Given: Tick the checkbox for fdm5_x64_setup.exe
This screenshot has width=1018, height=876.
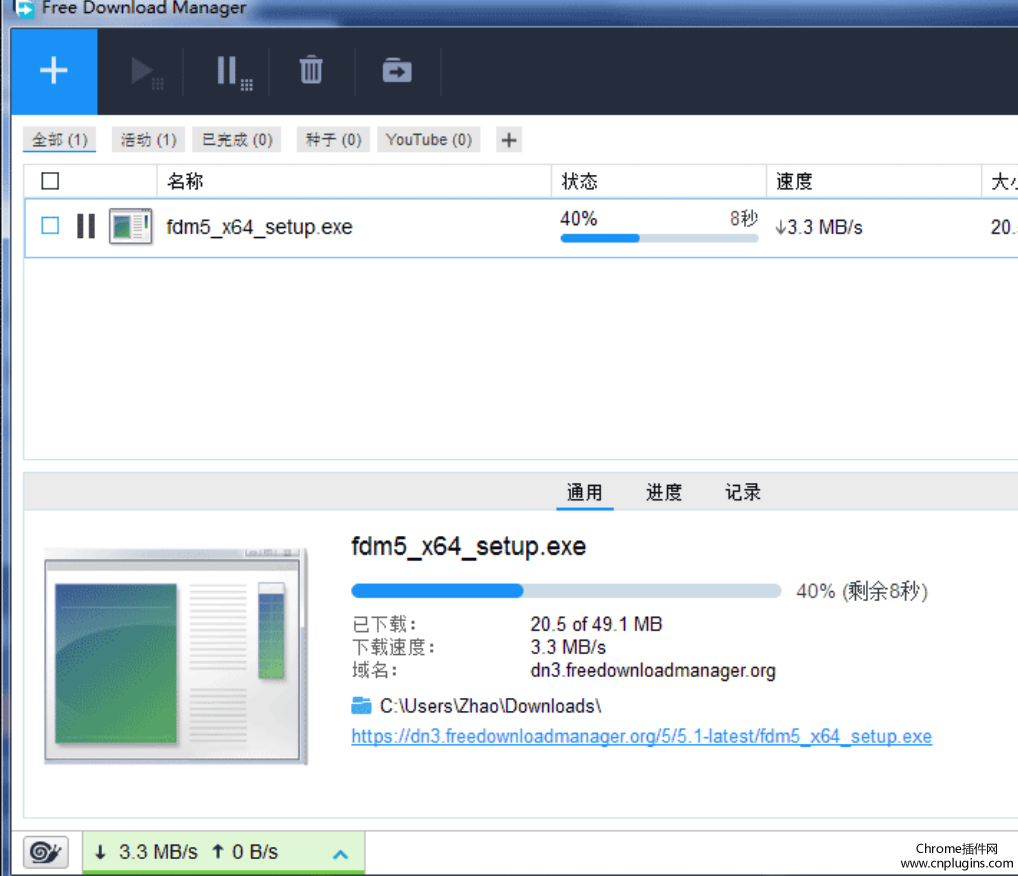Looking at the screenshot, I should (x=50, y=225).
